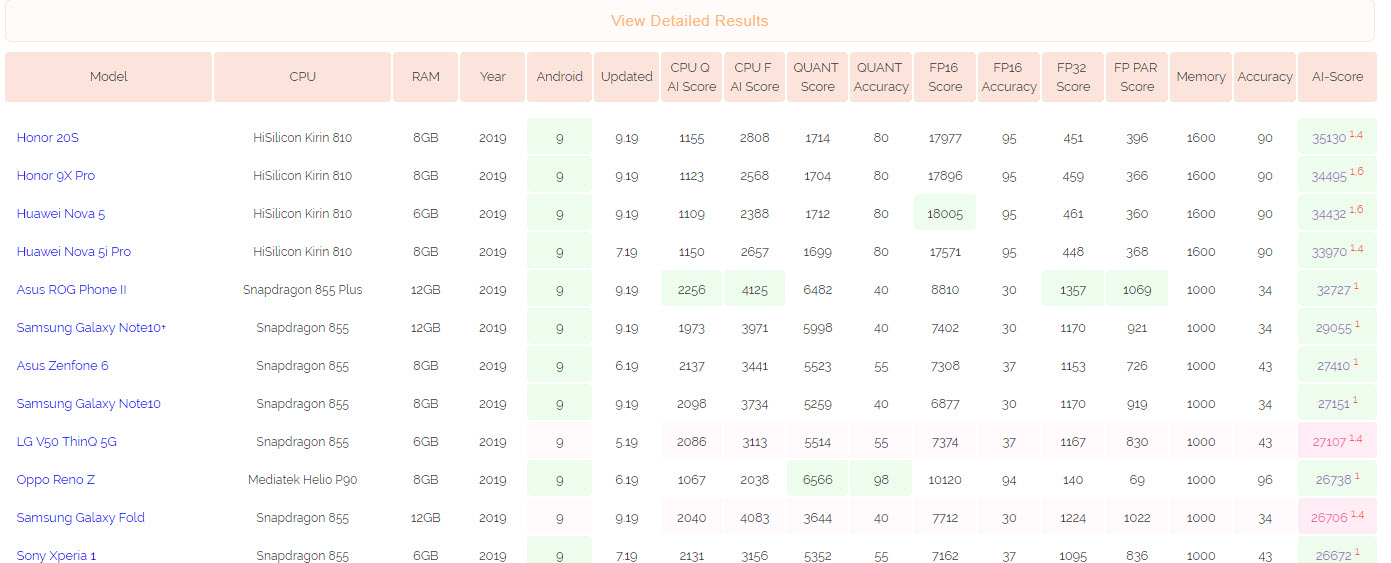Image resolution: width=1391 pixels, height=563 pixels.
Task: Open the Honor 20S model link
Action: click(47, 138)
